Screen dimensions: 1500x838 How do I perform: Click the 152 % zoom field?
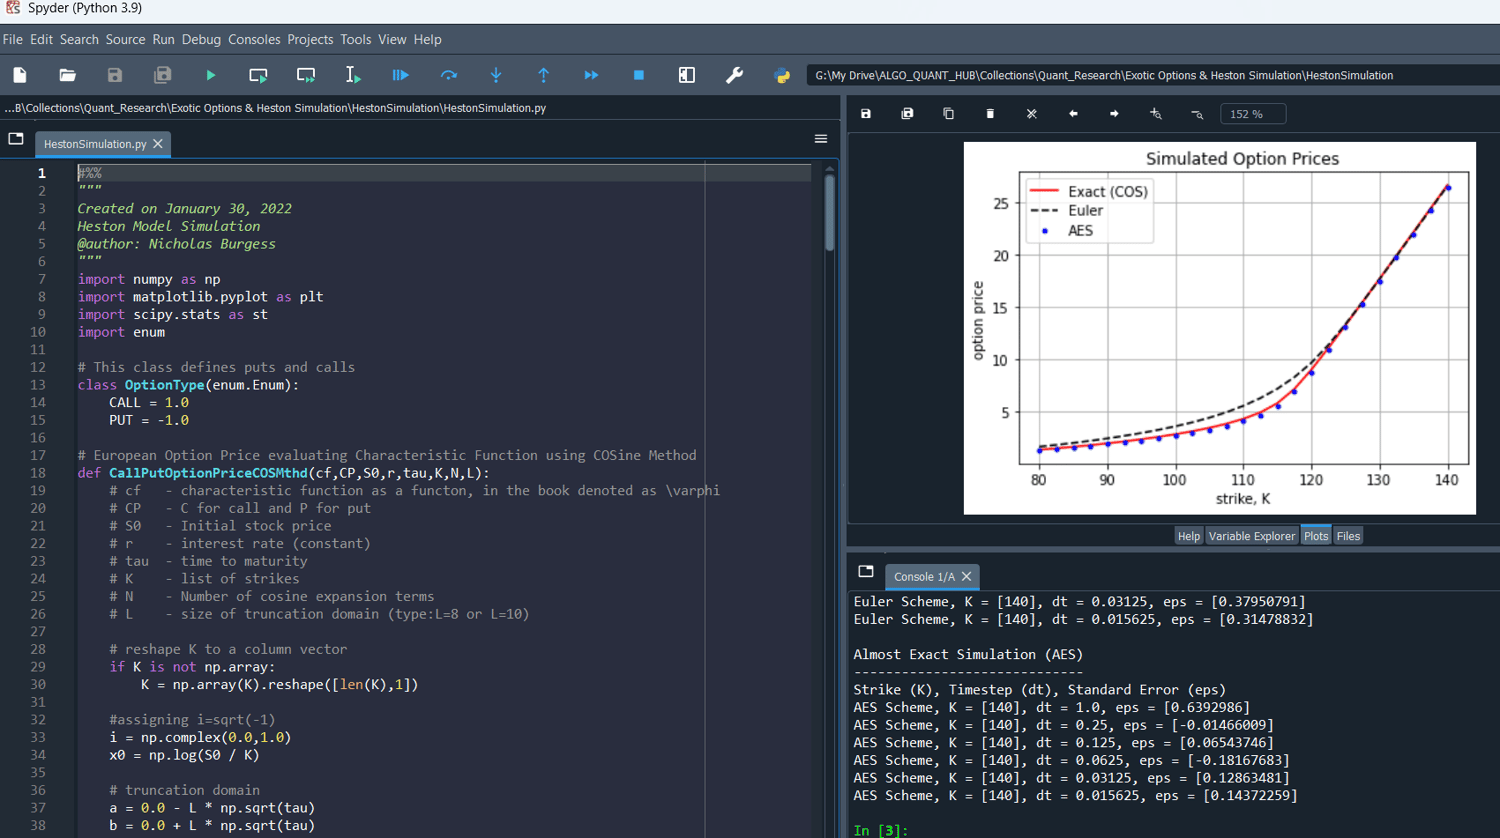(1252, 114)
